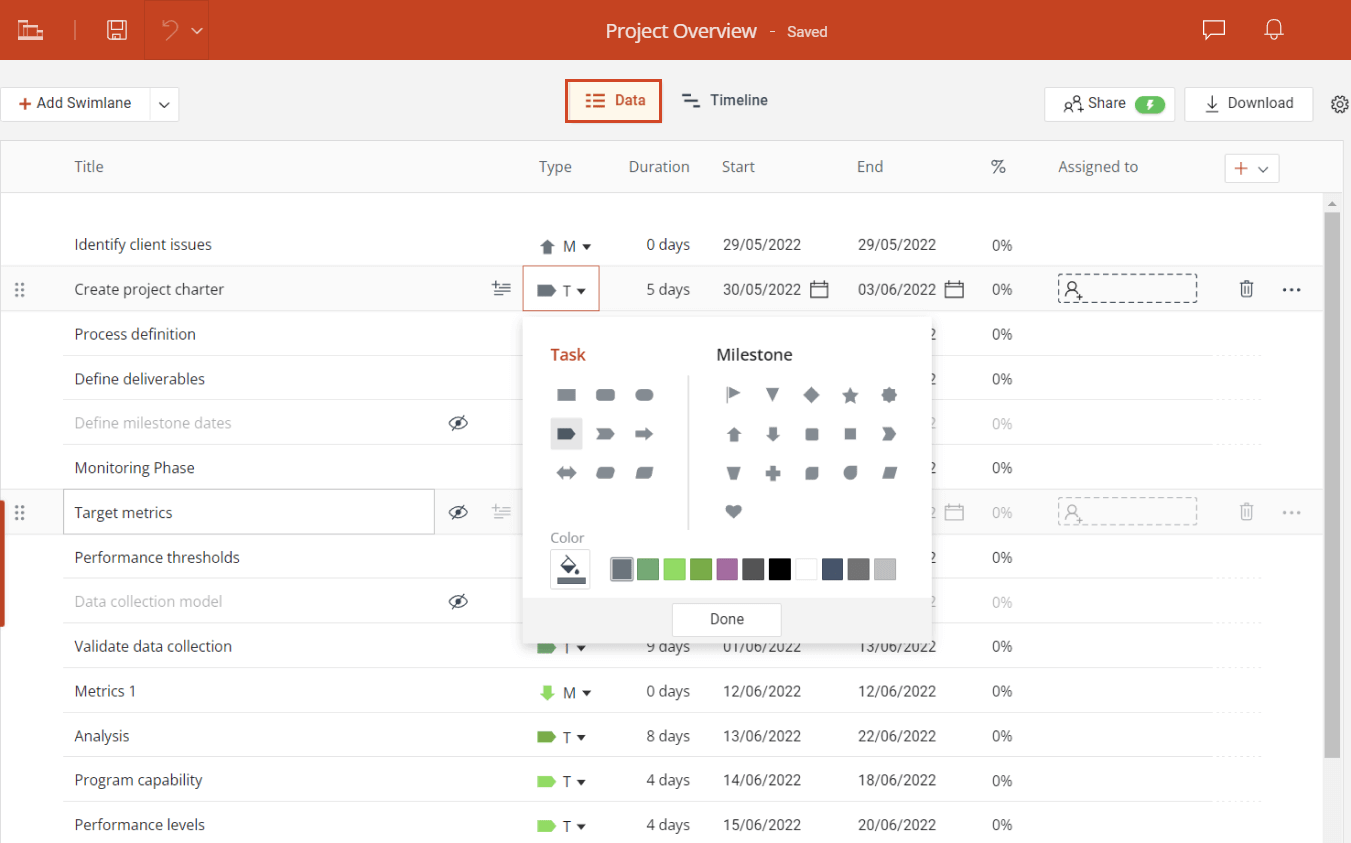
Task: Select the star milestone shape
Action: [850, 394]
